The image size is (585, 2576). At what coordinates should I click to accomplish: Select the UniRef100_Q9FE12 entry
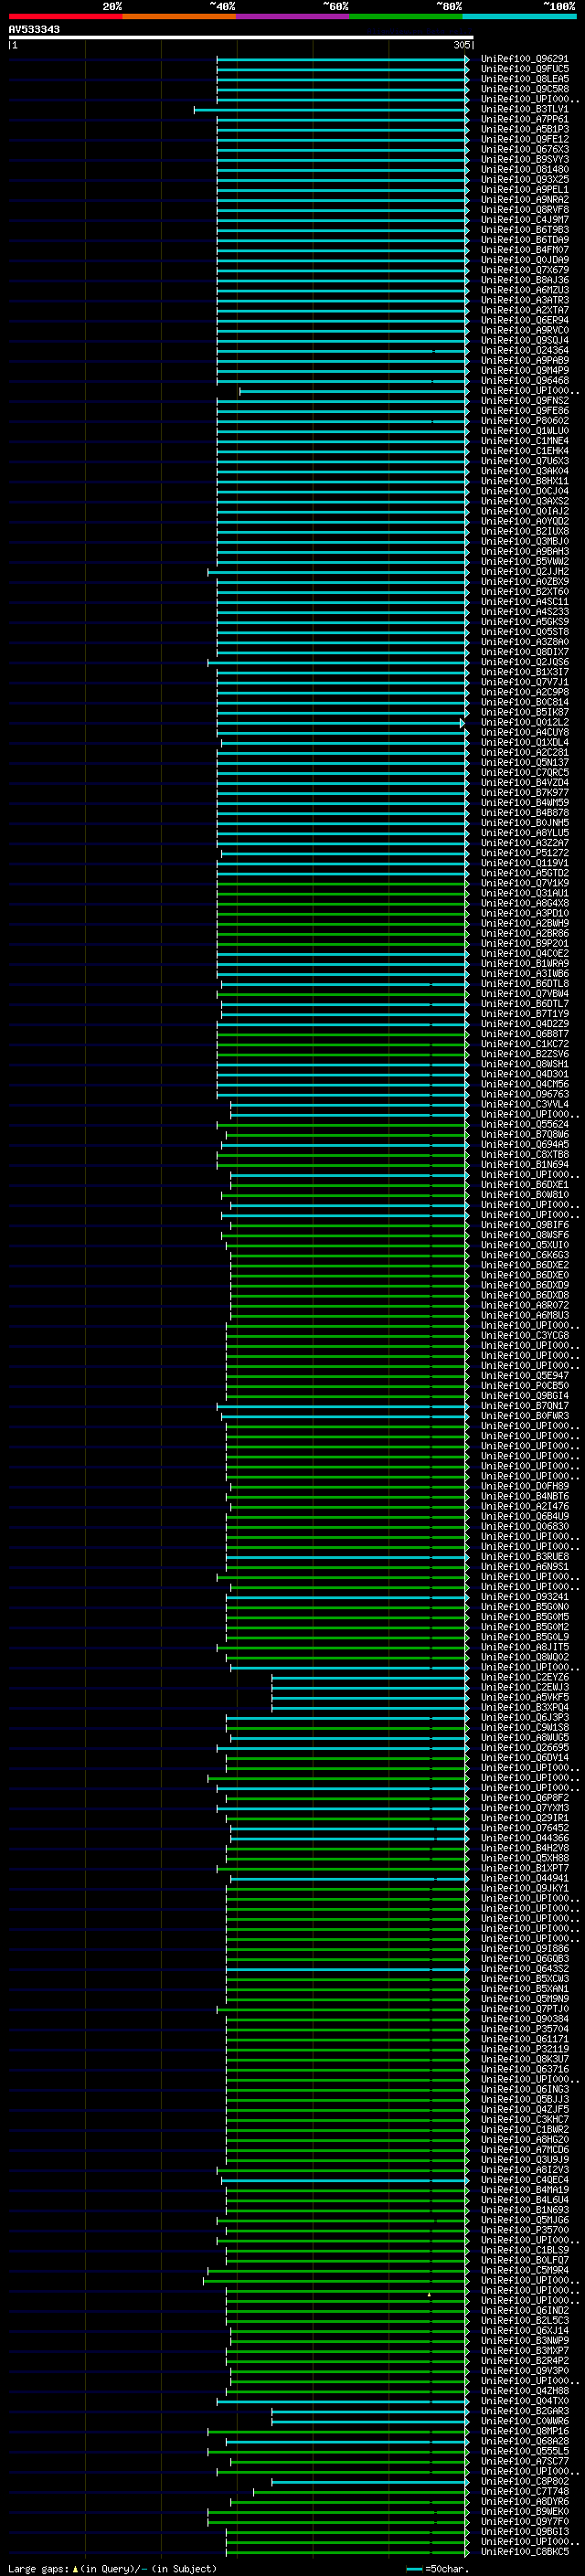[x=524, y=139]
